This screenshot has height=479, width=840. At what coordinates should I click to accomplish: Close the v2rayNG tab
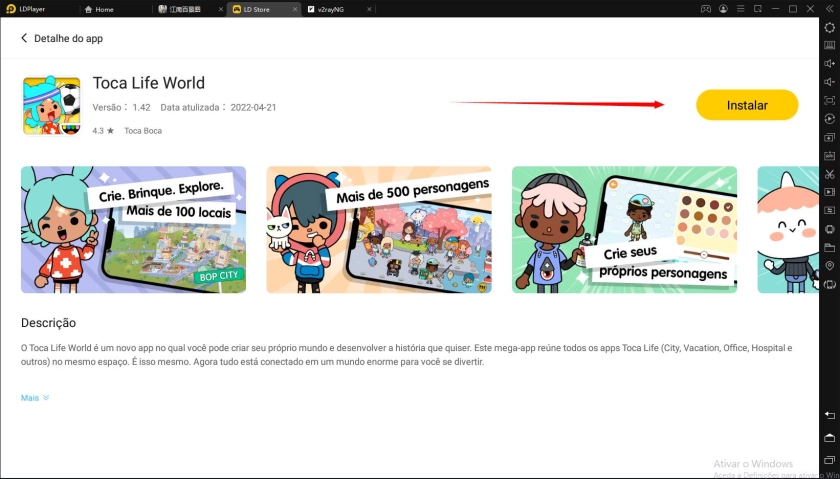point(369,9)
